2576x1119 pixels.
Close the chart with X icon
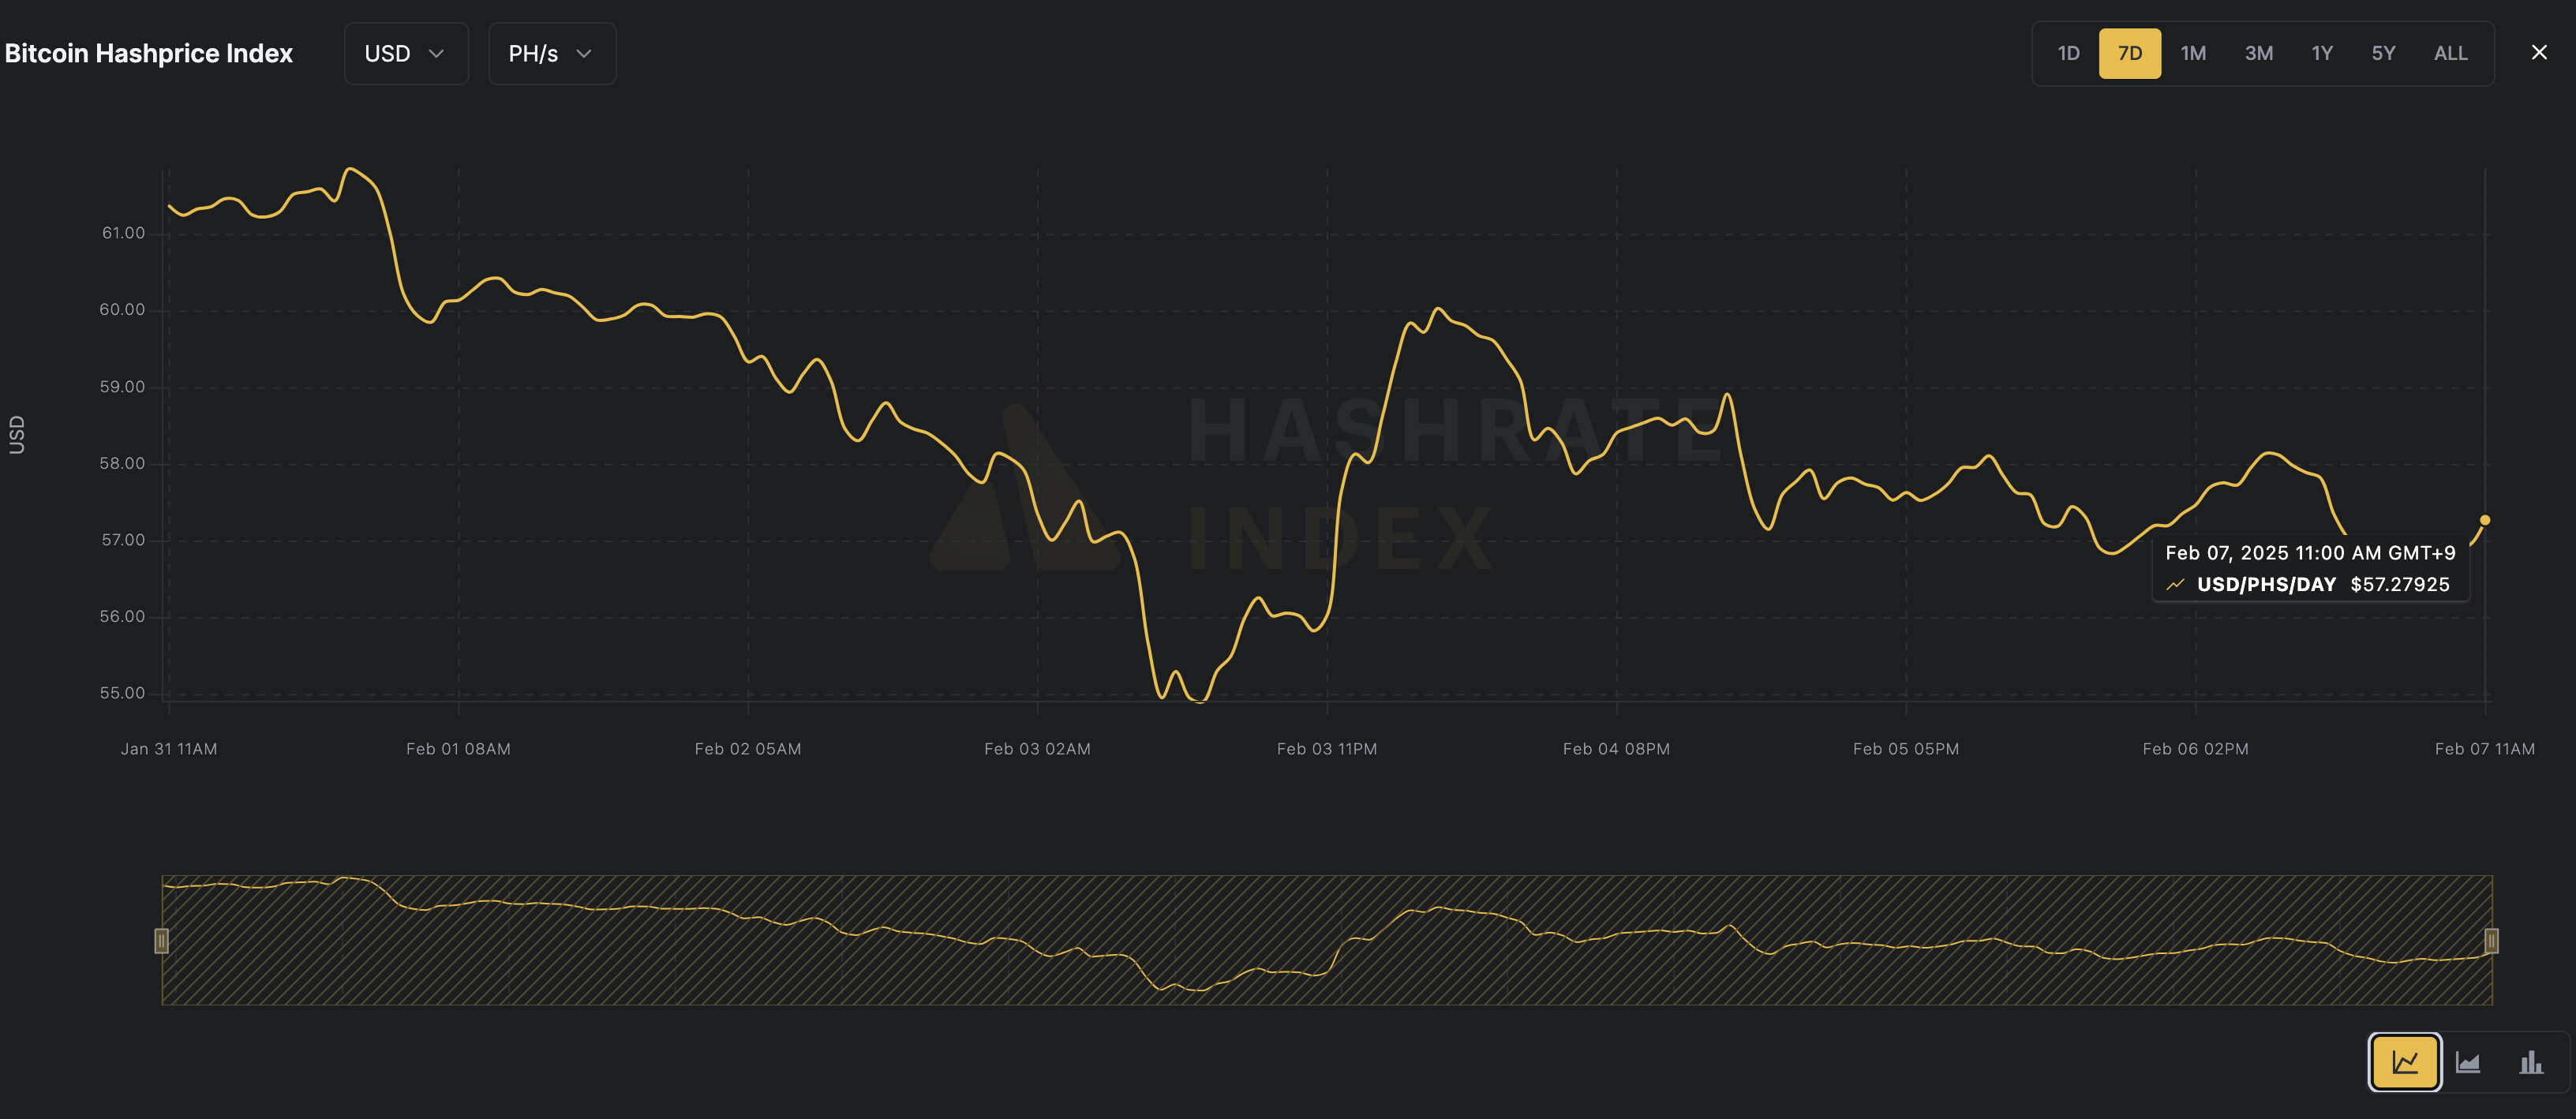coord(2539,53)
